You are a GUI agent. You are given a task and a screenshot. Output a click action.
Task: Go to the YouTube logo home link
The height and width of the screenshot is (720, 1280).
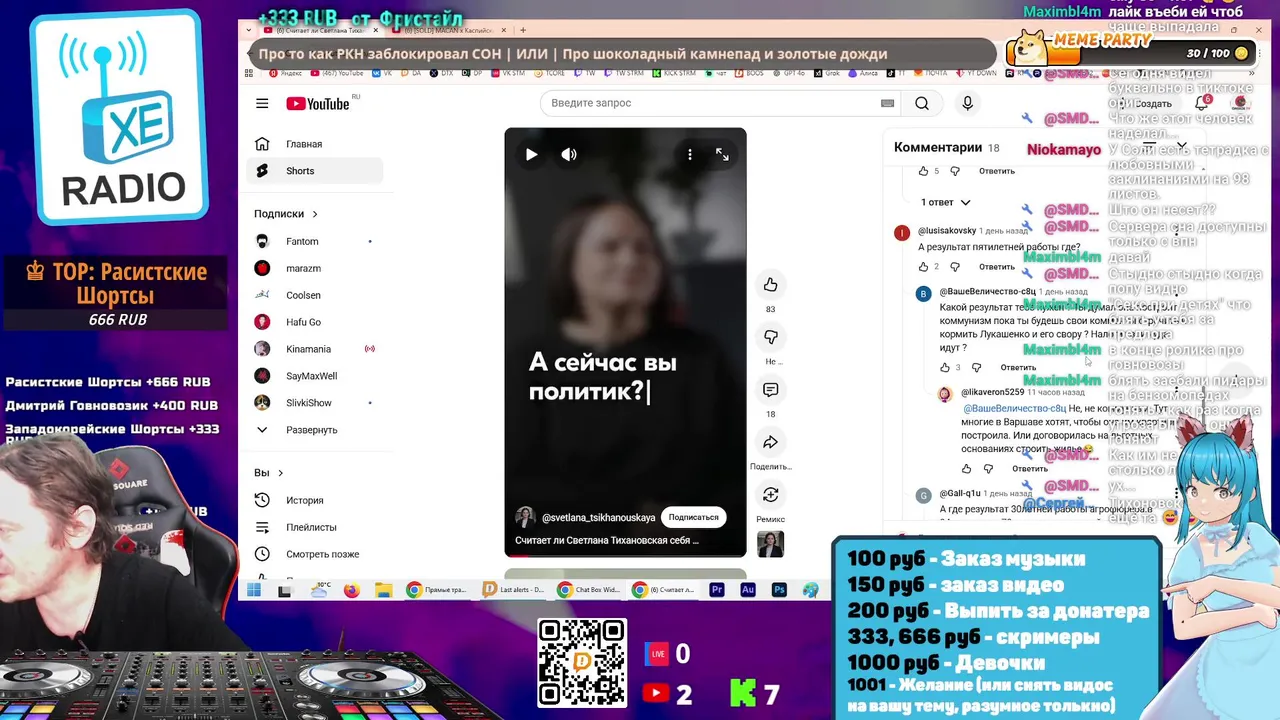click(x=318, y=104)
